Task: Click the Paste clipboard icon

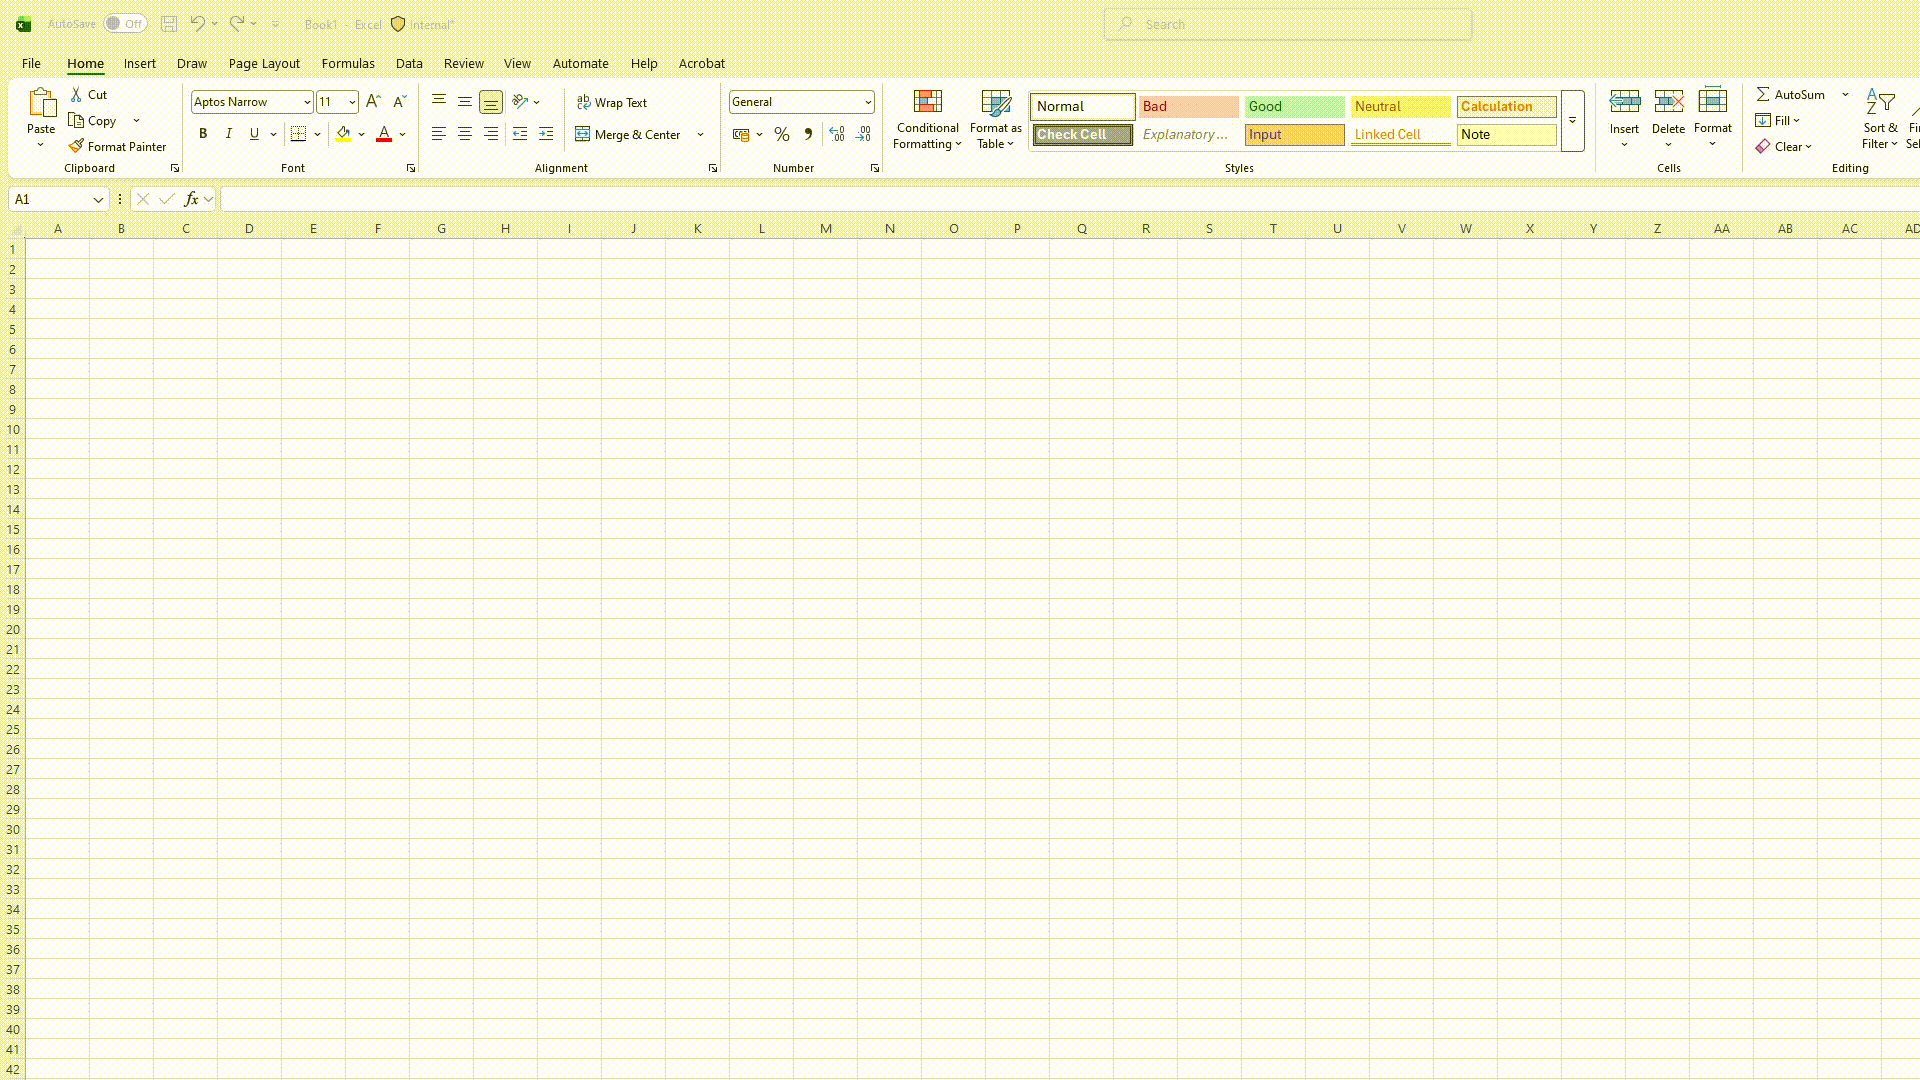Action: click(41, 102)
